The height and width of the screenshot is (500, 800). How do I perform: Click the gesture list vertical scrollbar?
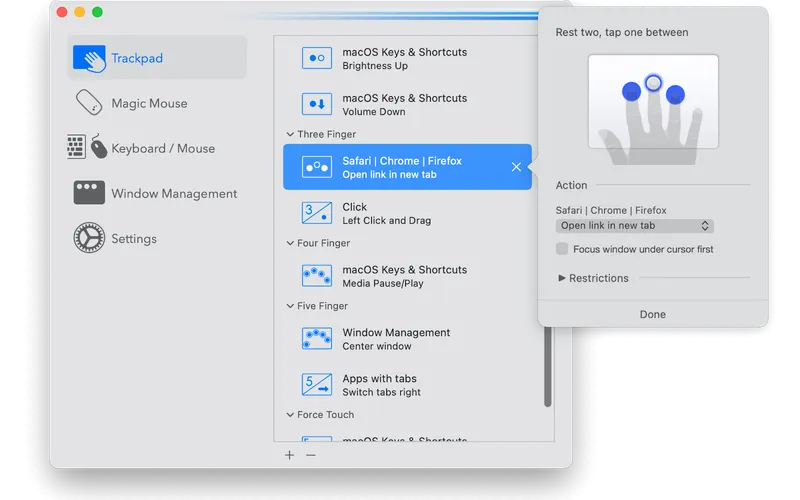coord(547,366)
